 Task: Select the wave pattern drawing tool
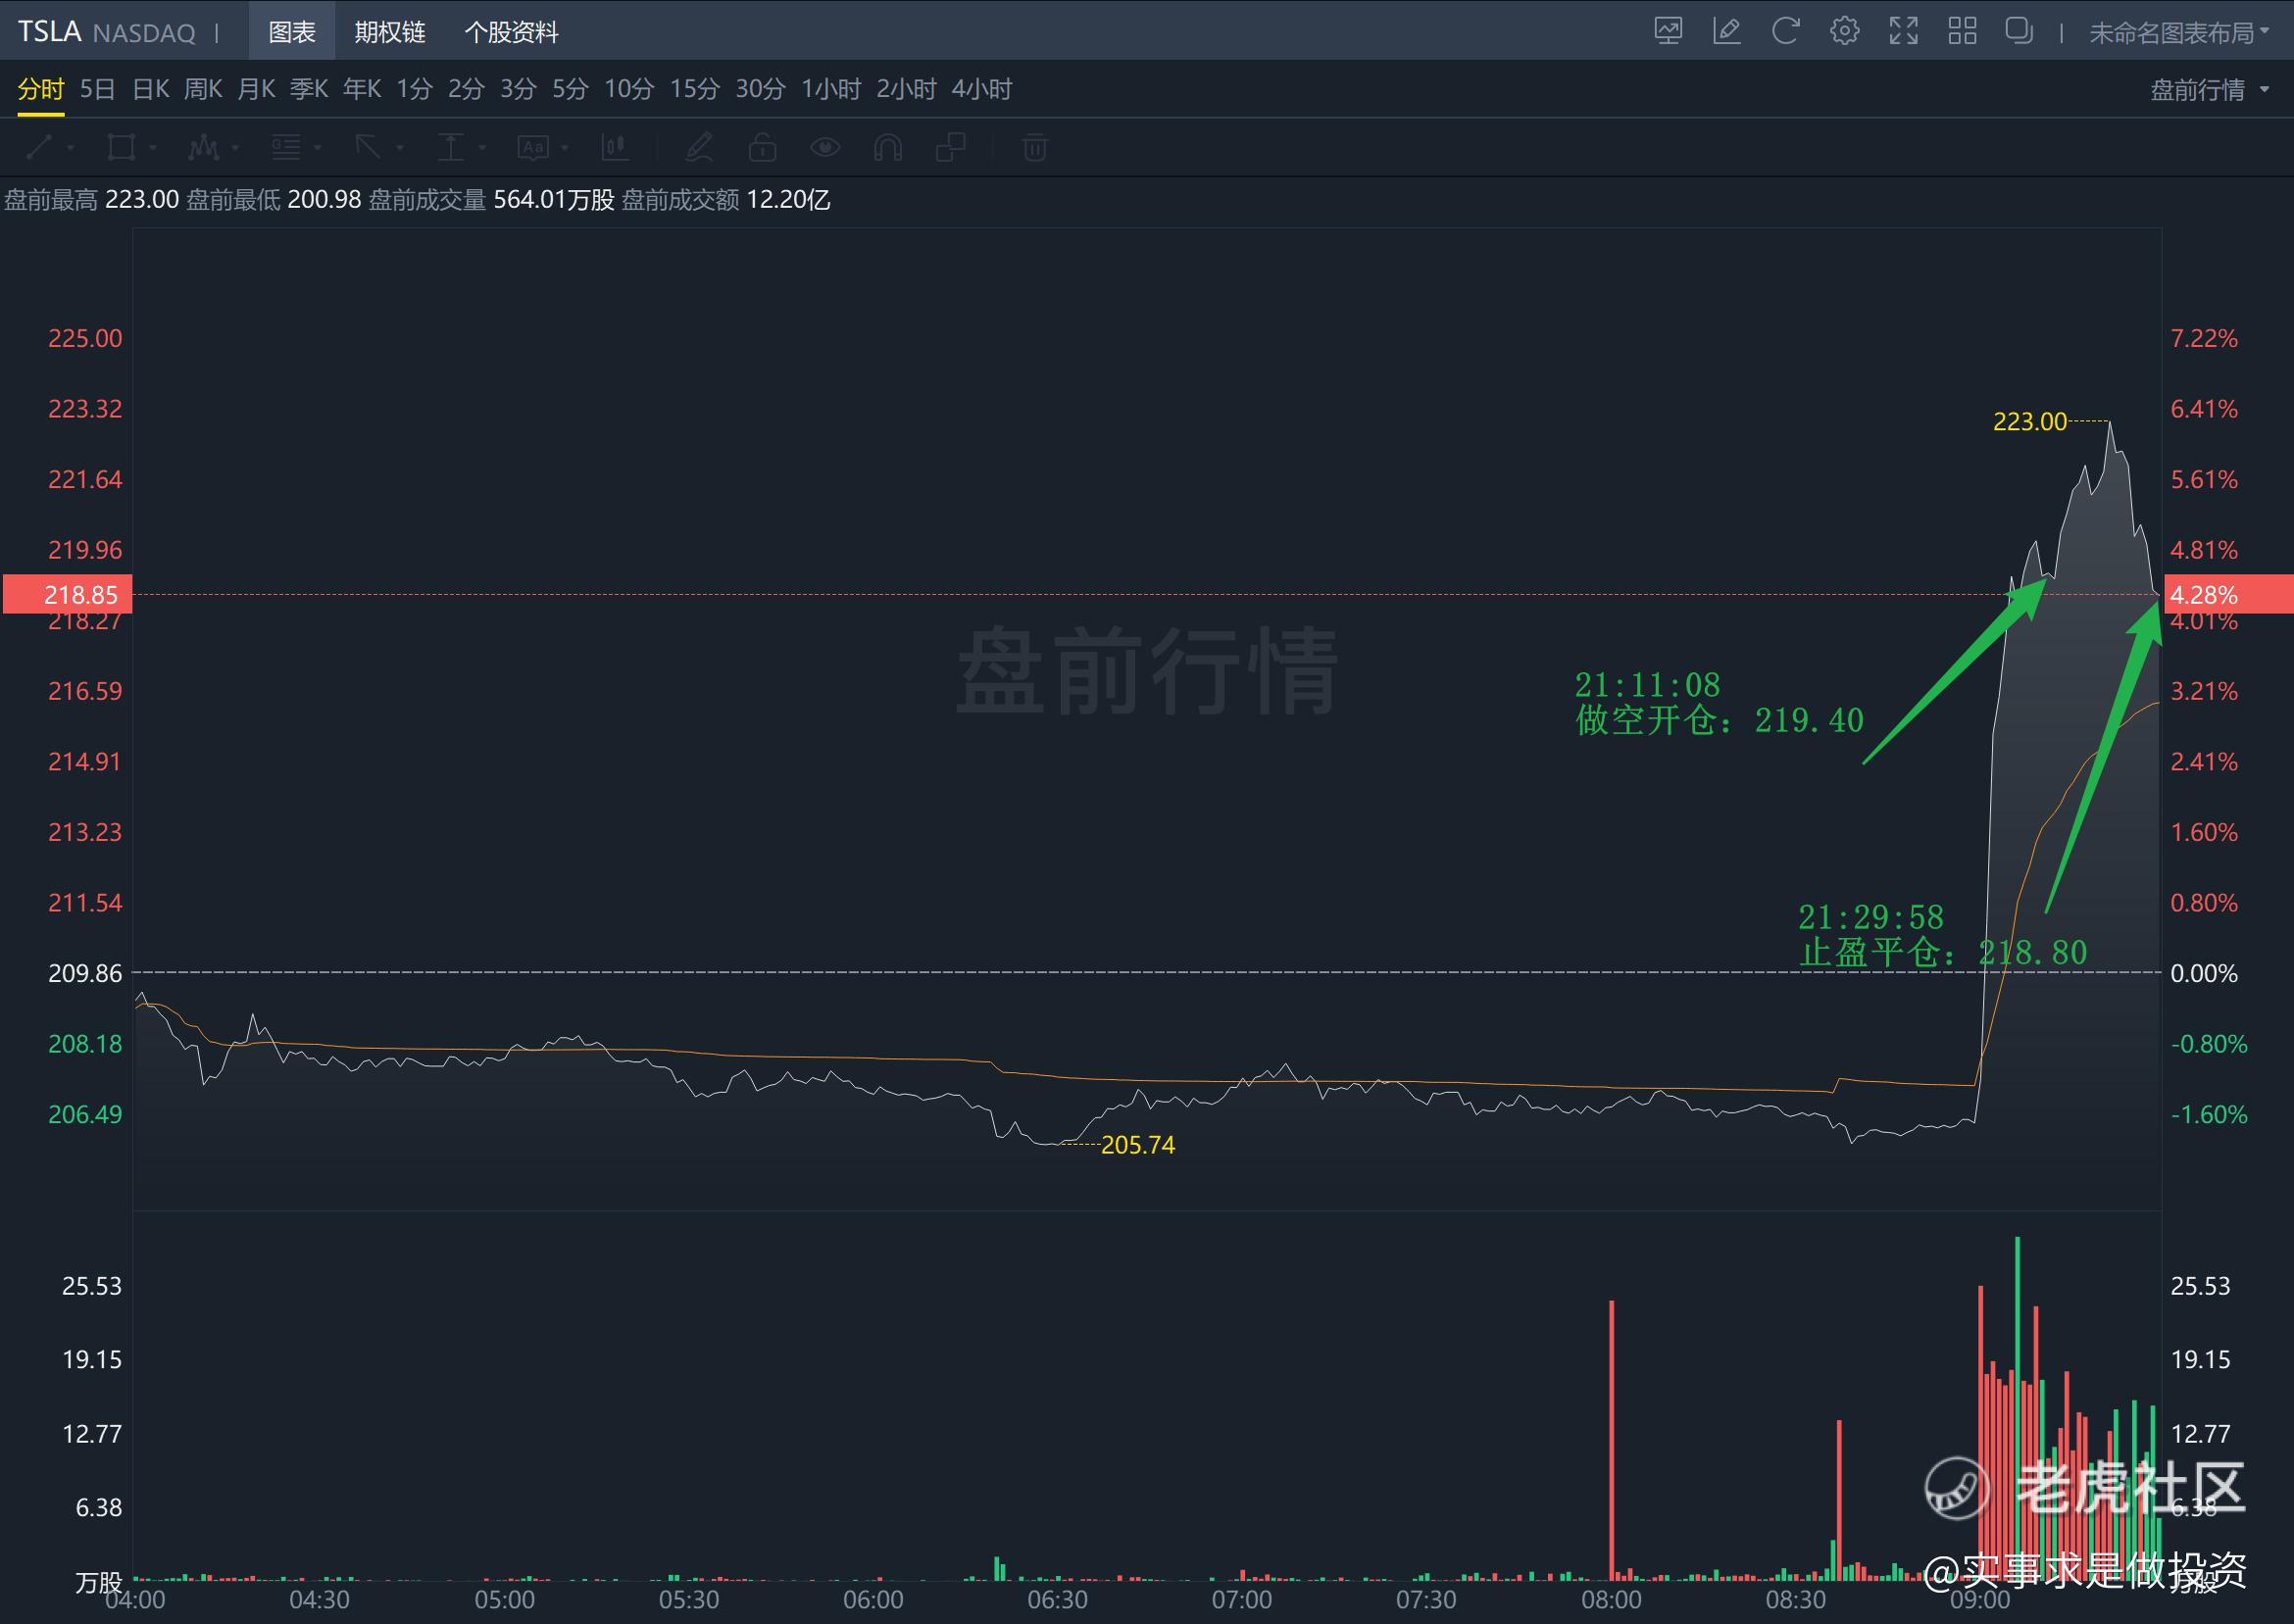(203, 148)
